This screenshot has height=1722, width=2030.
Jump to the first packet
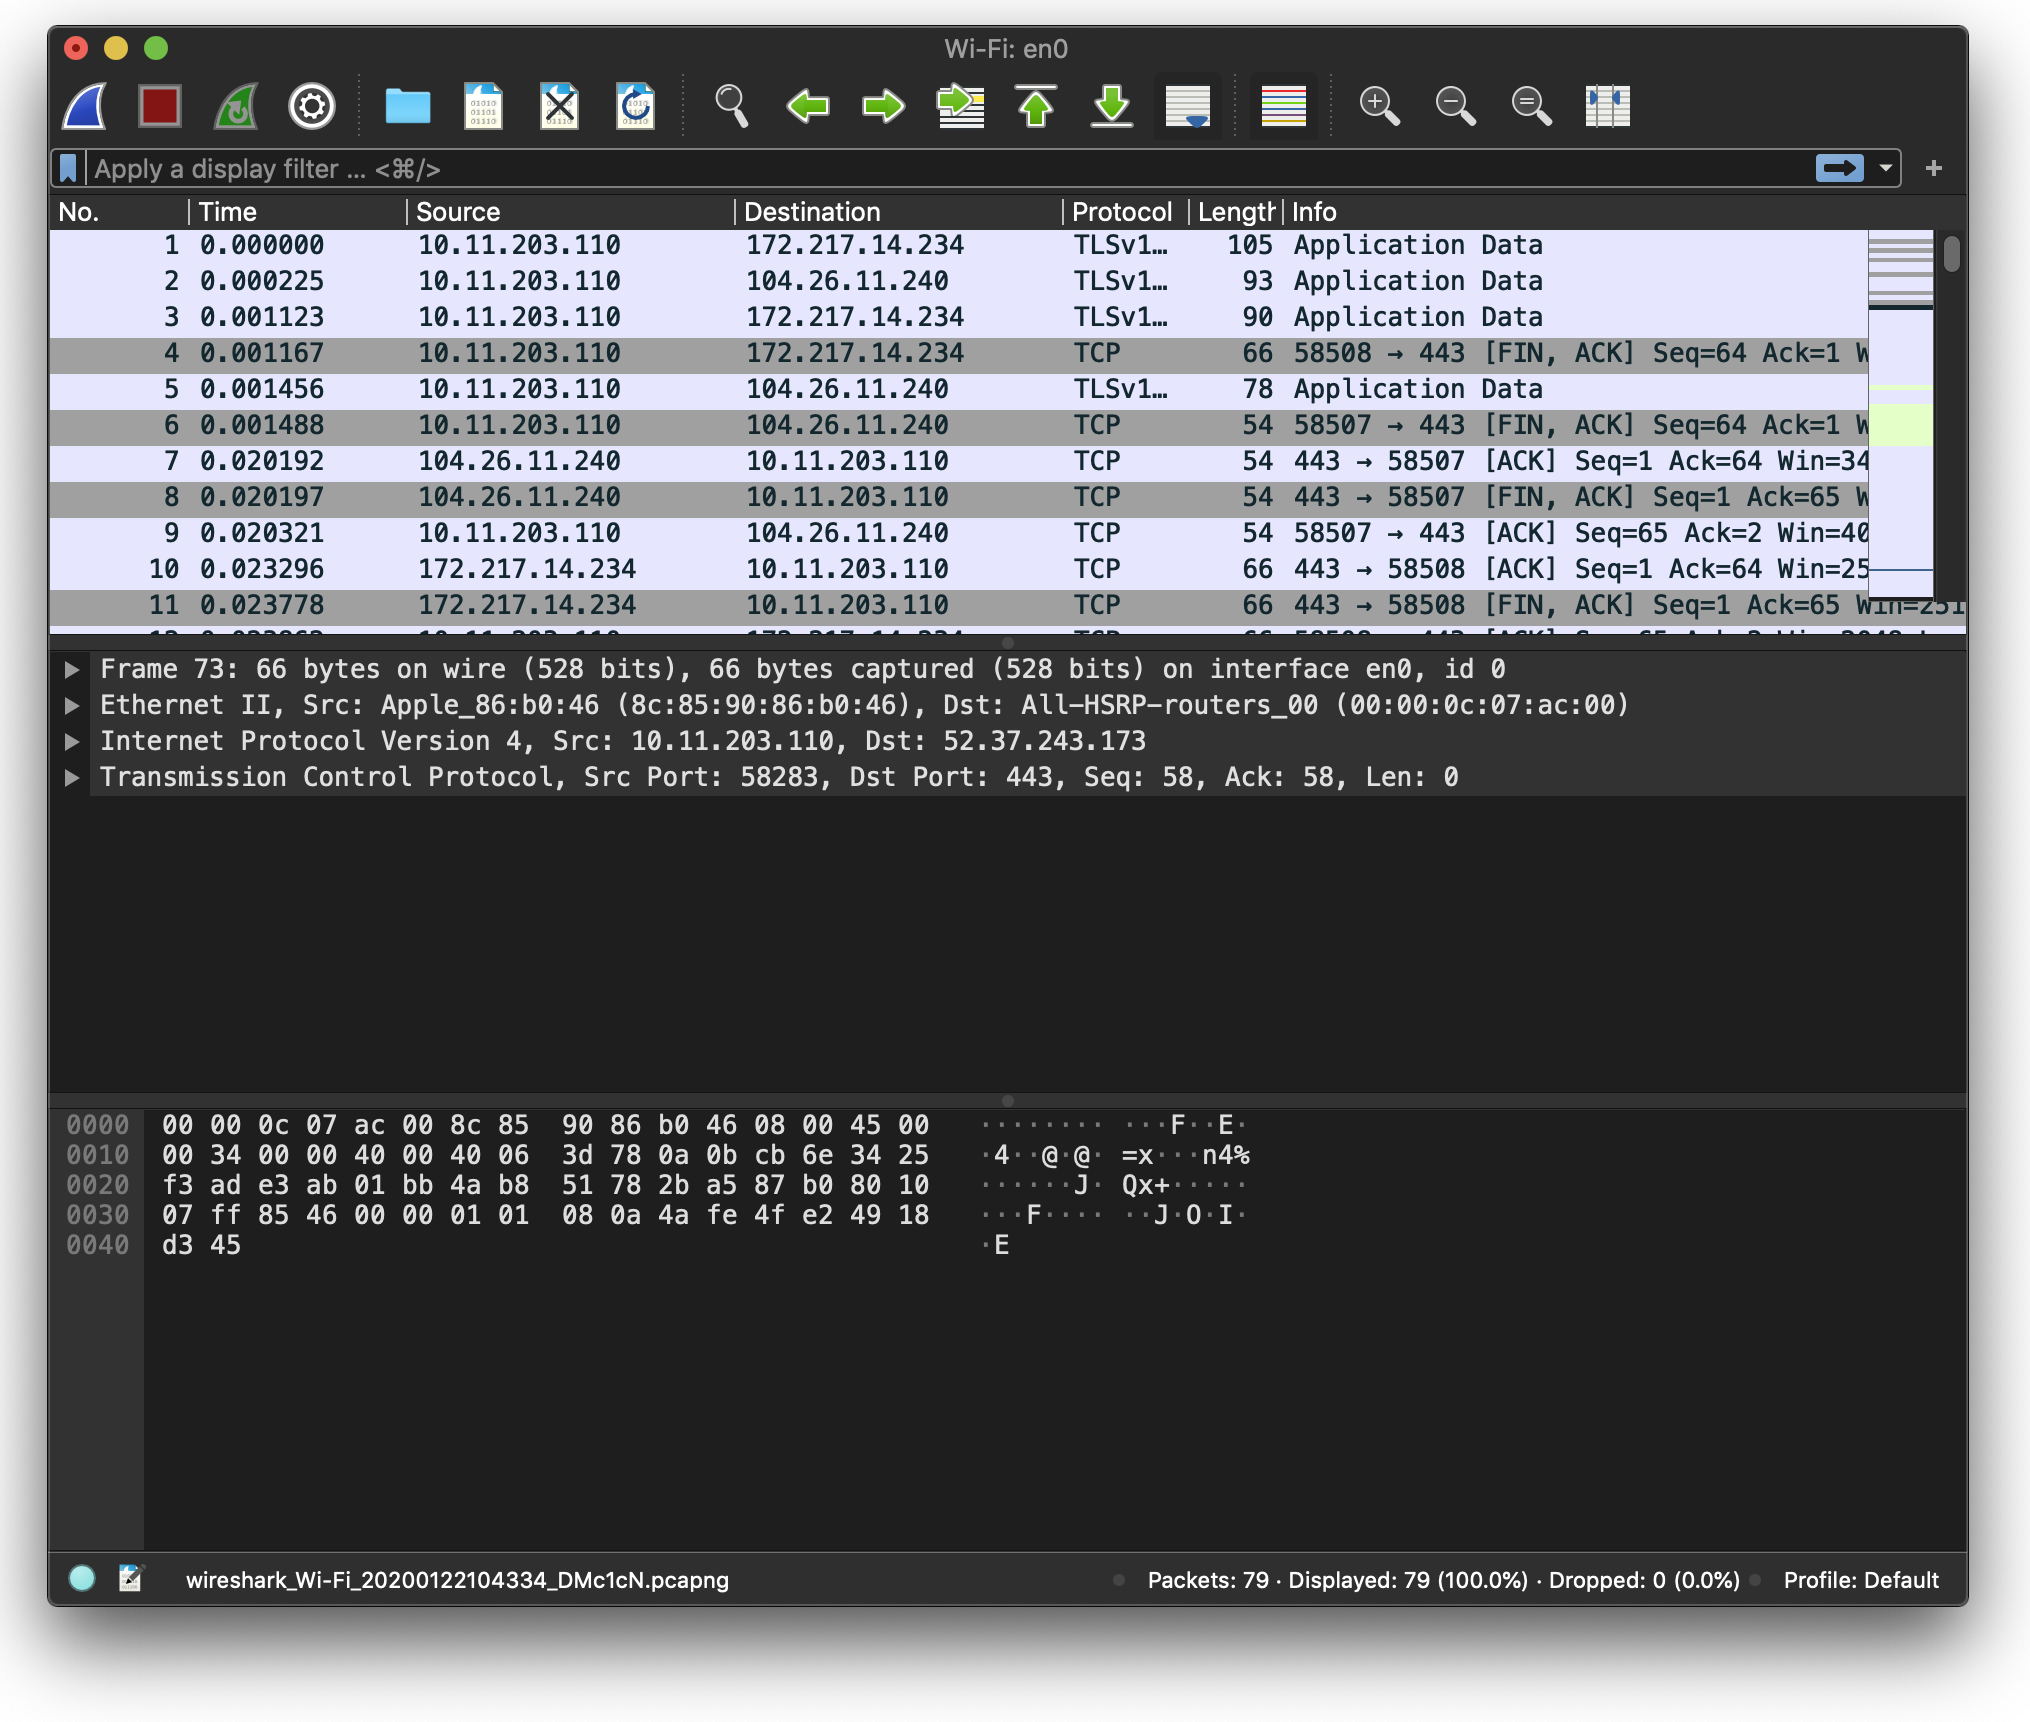pos(1036,105)
